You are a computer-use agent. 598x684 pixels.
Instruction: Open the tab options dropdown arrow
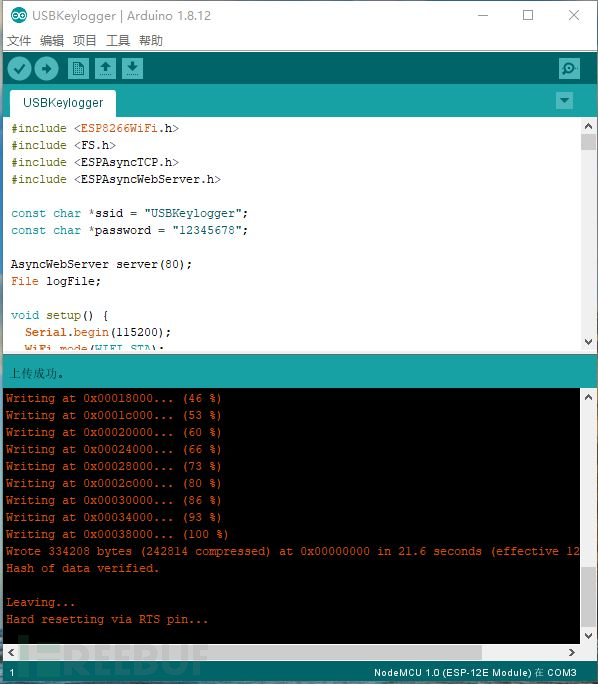coord(564,100)
